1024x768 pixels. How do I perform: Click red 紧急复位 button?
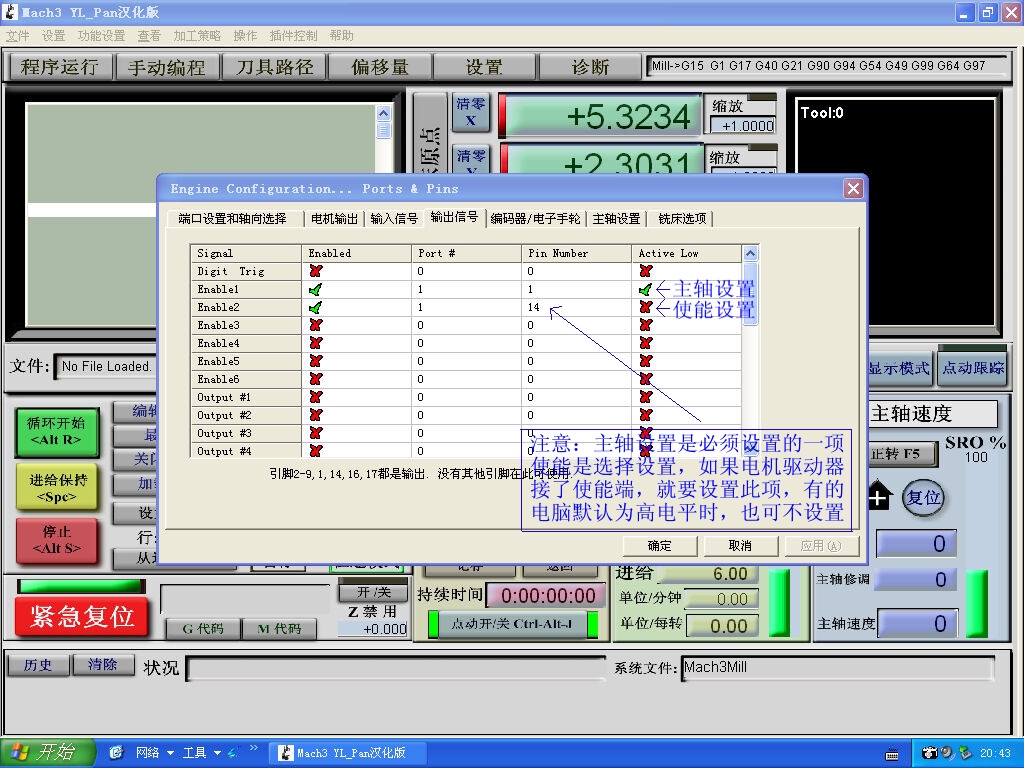point(82,616)
